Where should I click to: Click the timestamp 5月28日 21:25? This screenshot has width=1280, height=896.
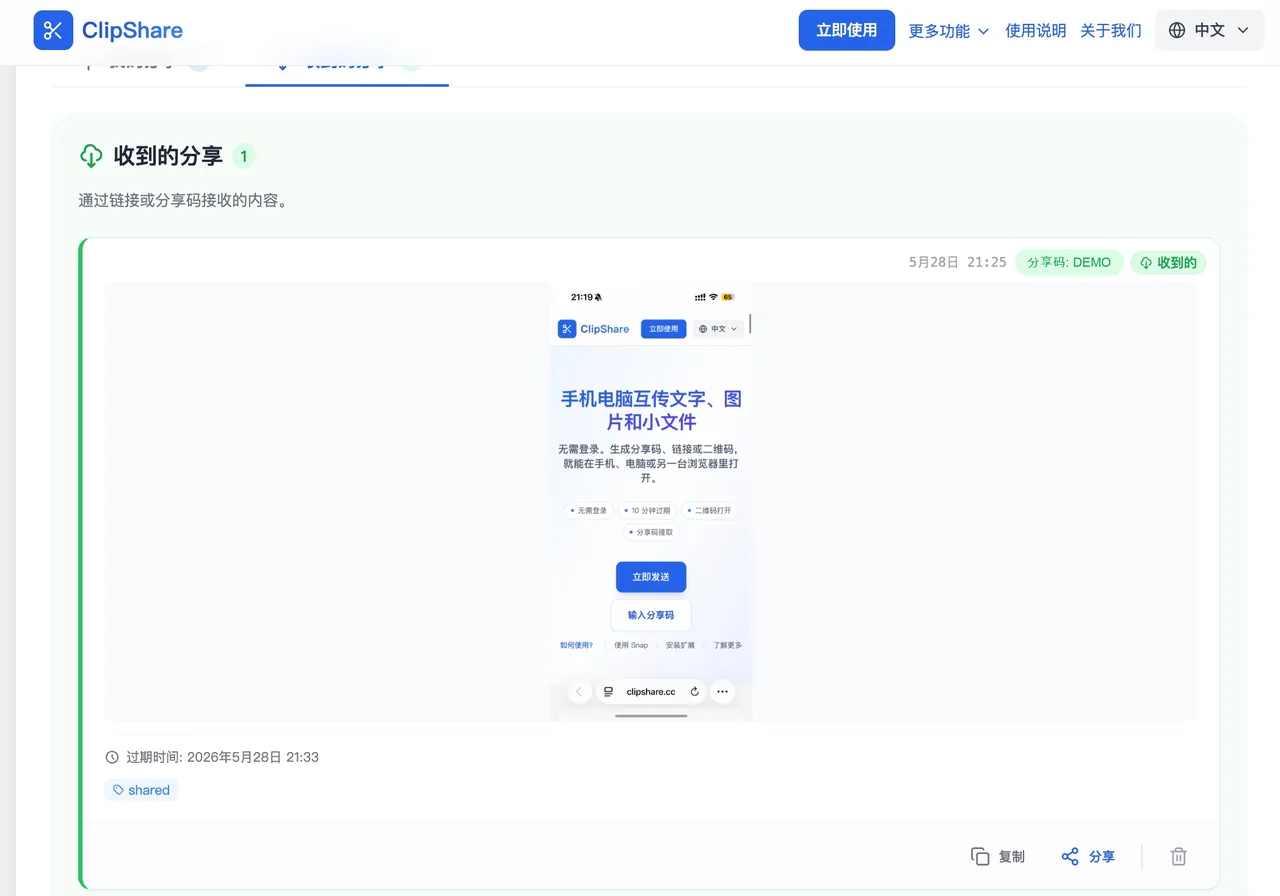pyautogui.click(x=957, y=262)
